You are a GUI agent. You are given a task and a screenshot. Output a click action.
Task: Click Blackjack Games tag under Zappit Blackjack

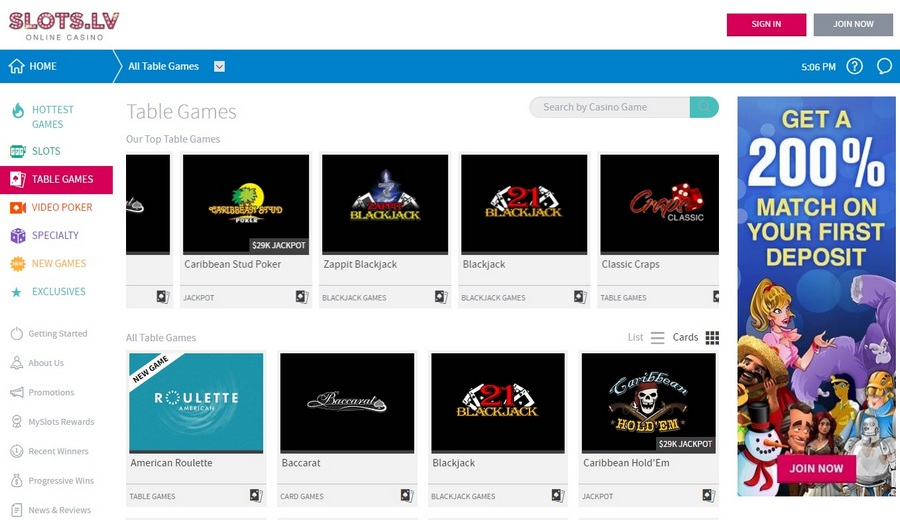pos(354,298)
